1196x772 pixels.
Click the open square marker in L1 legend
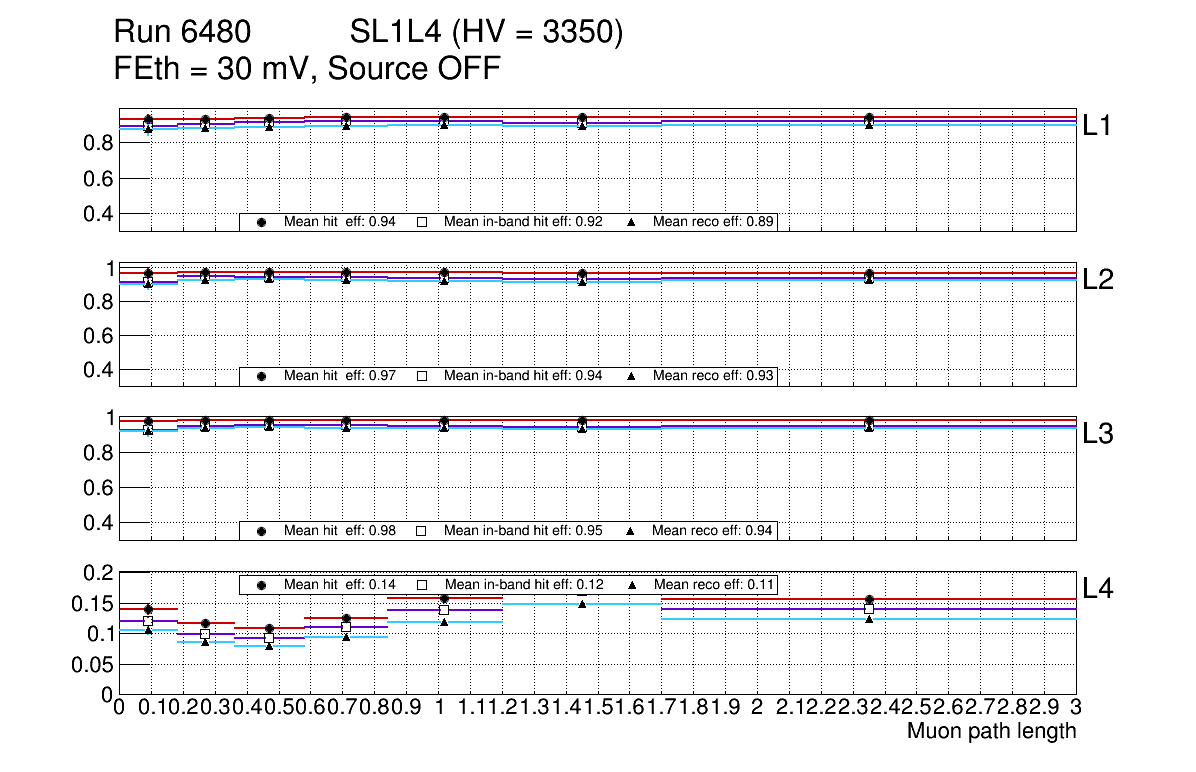[x=422, y=222]
